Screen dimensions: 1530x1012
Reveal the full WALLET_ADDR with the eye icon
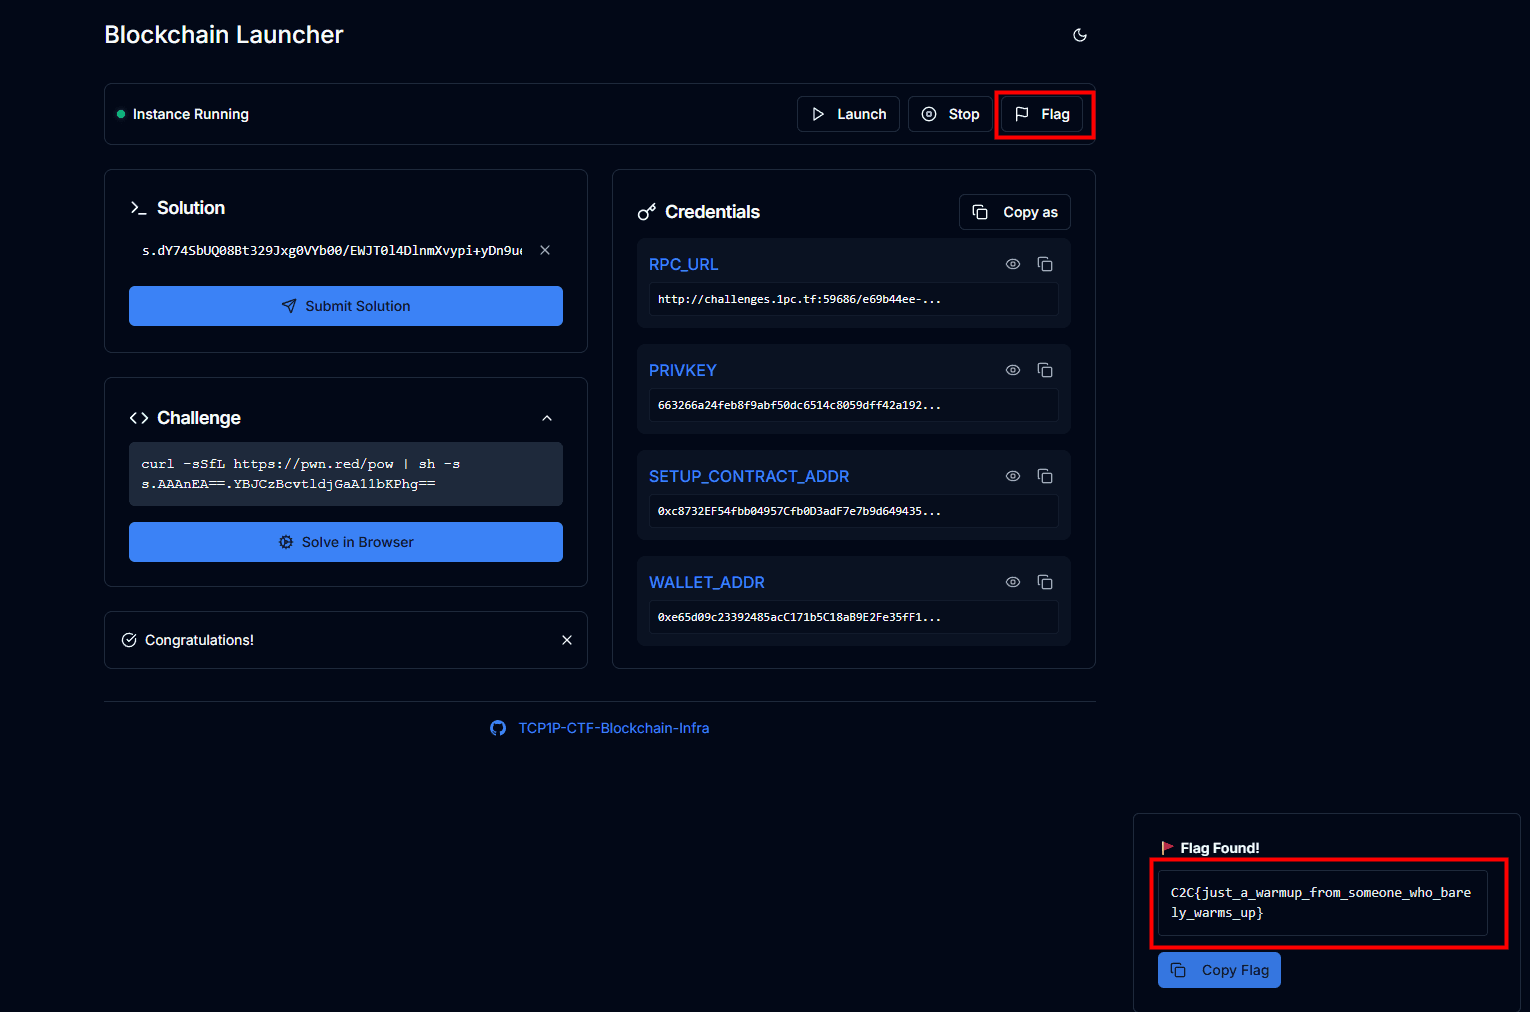(x=1013, y=582)
